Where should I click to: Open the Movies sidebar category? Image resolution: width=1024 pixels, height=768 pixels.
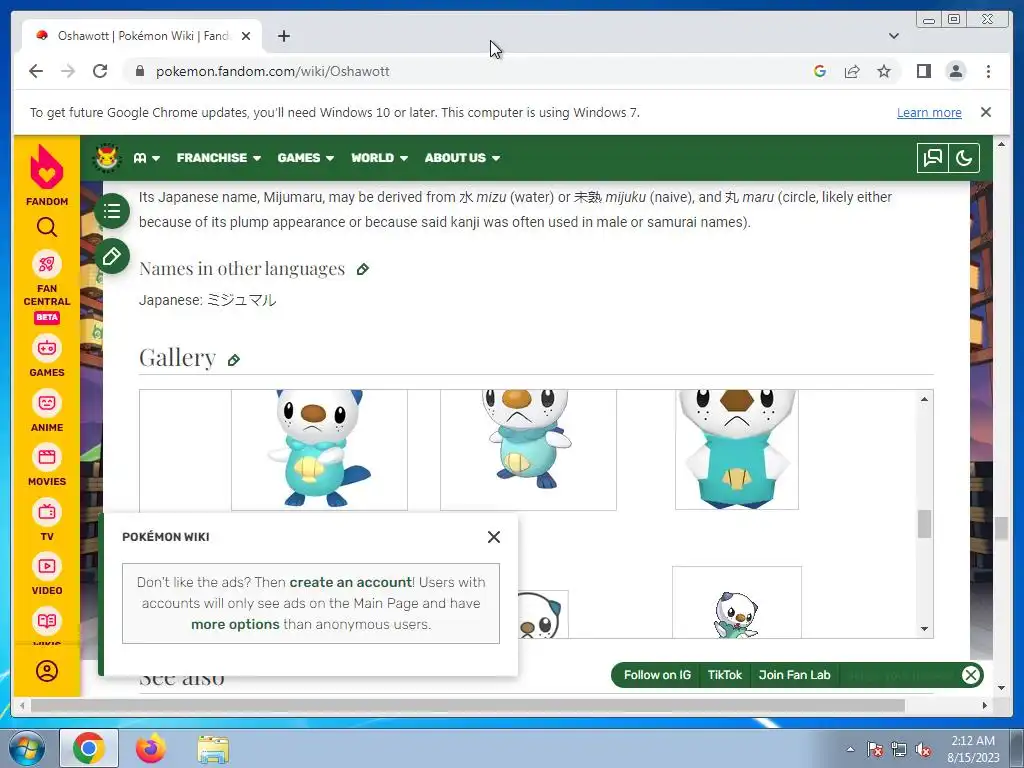point(46,466)
